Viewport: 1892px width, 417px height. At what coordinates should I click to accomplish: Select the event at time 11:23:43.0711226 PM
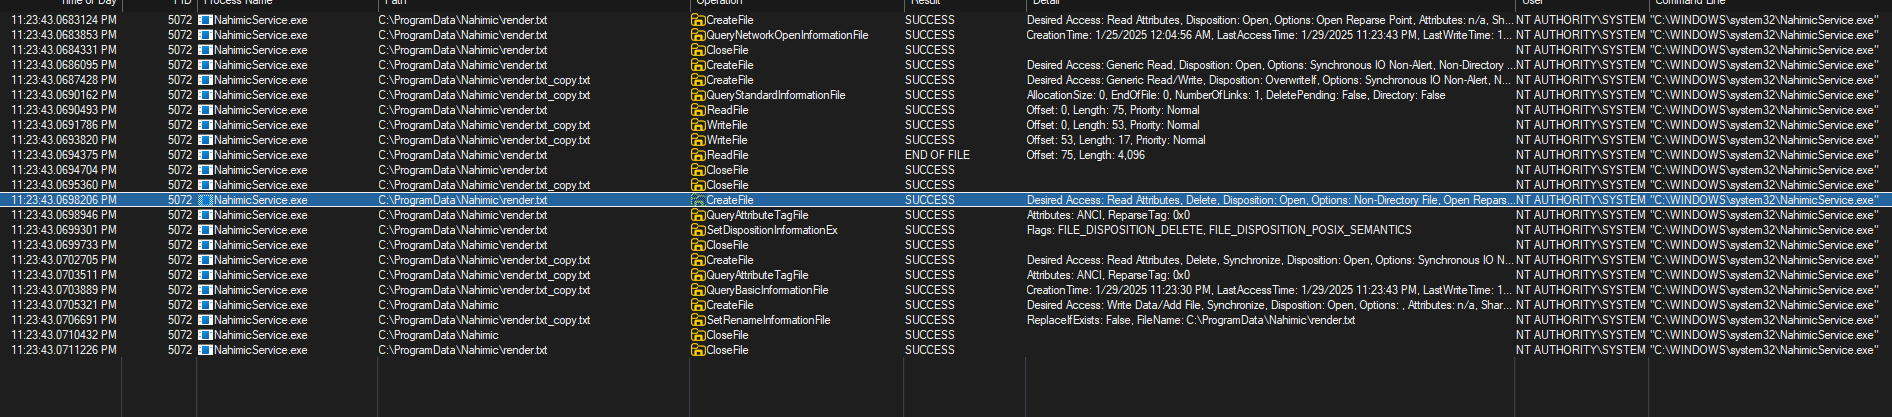coord(64,350)
